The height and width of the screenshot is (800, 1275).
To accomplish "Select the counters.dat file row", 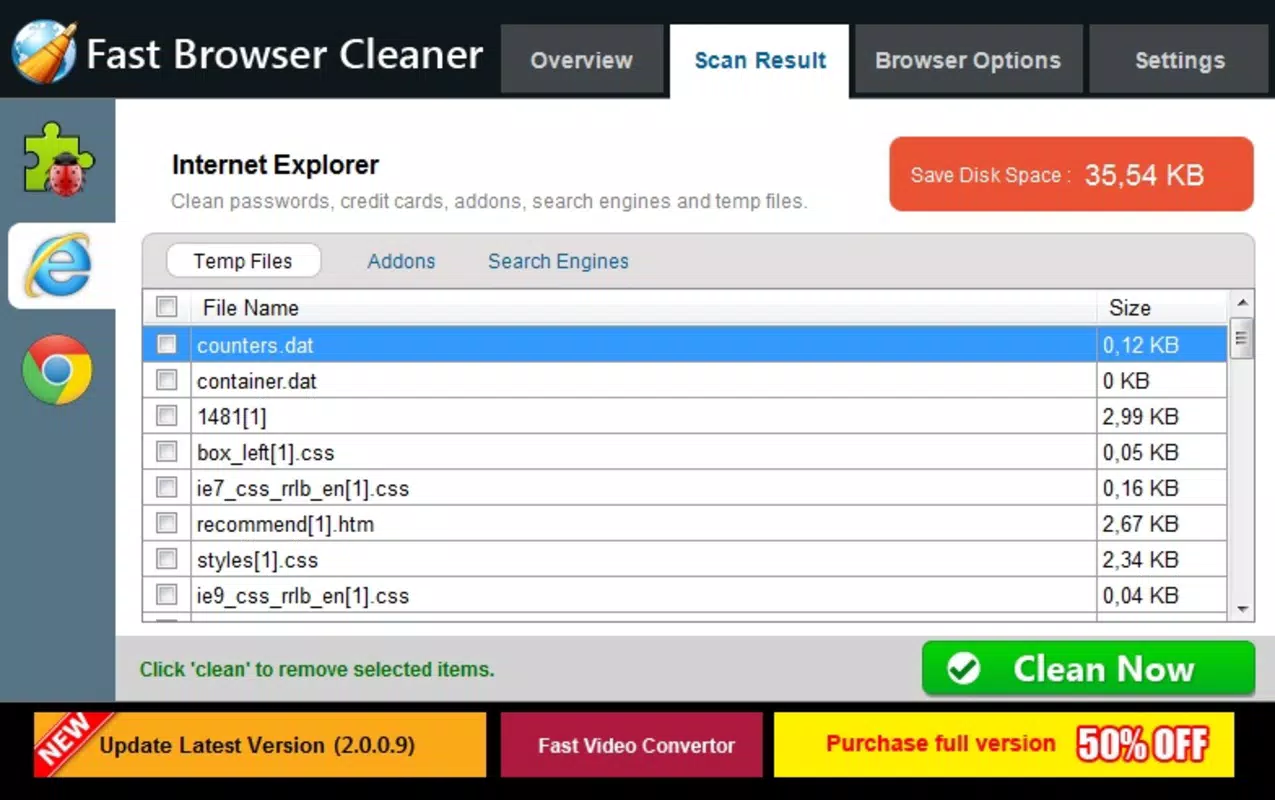I will point(685,345).
